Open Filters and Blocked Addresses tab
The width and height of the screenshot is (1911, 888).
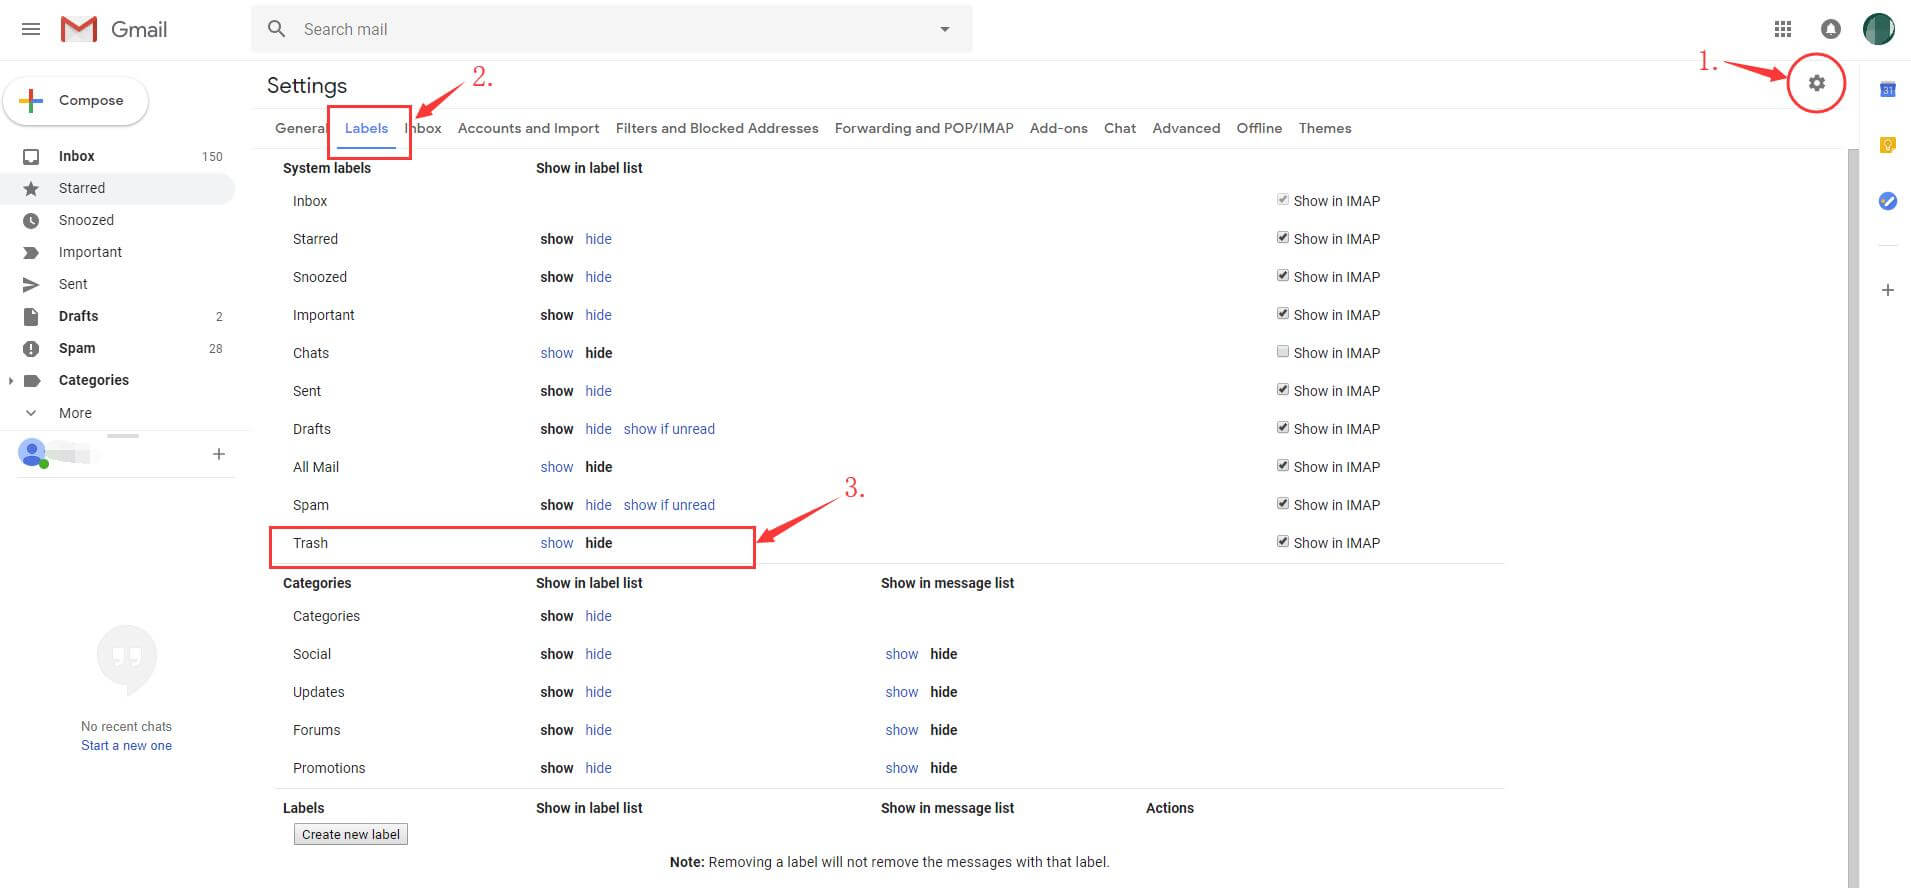pyautogui.click(x=717, y=128)
